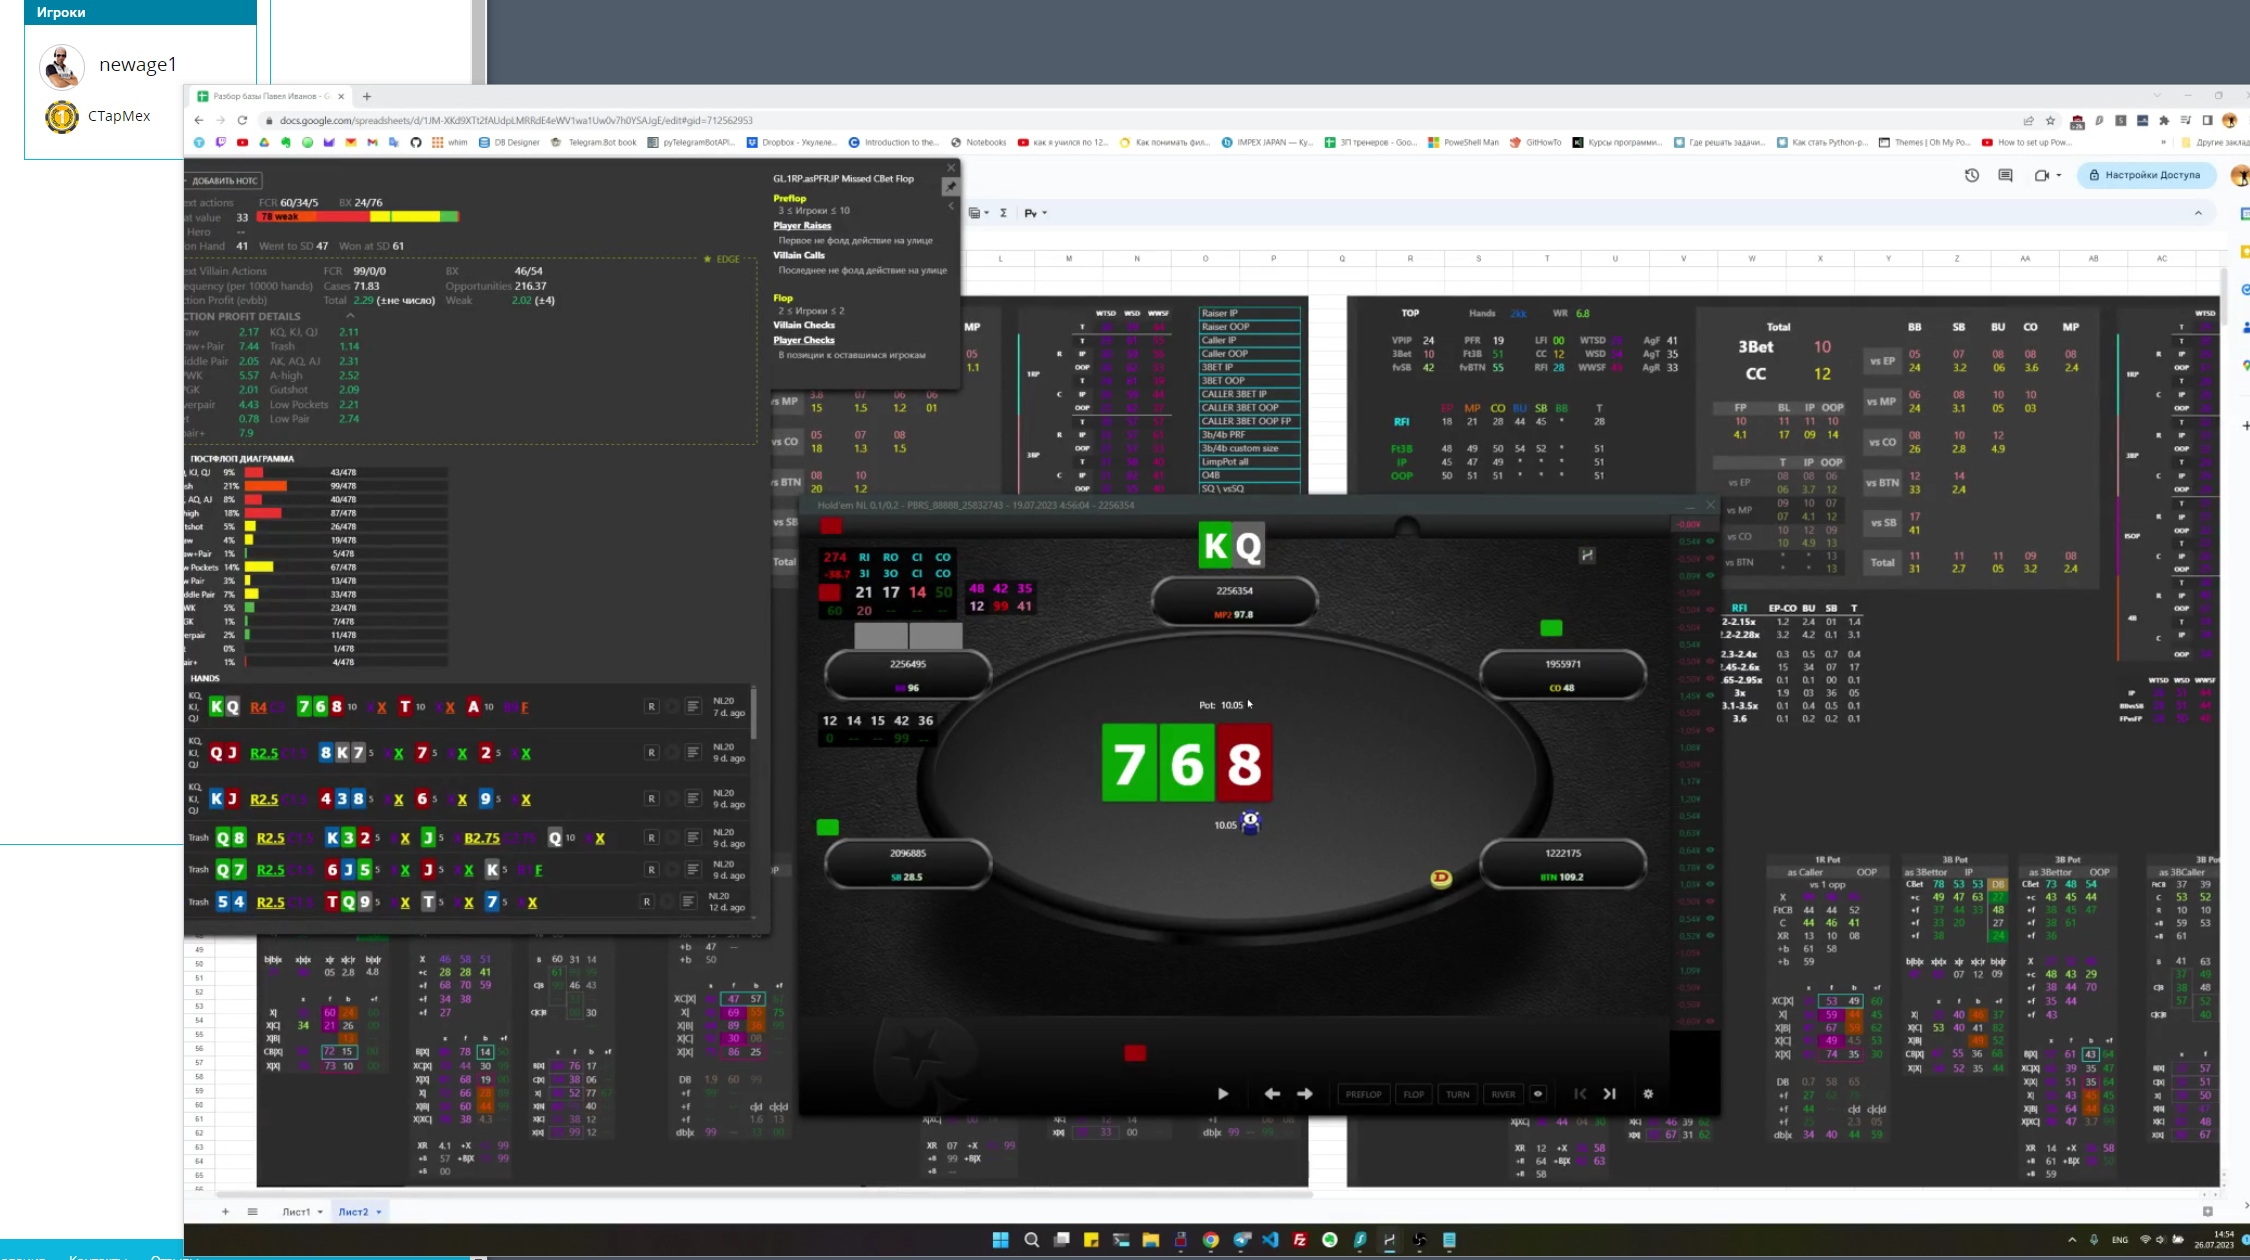Viewport: 2250px width, 1260px height.
Task: Open Google Sheets version history icon
Action: (1972, 175)
